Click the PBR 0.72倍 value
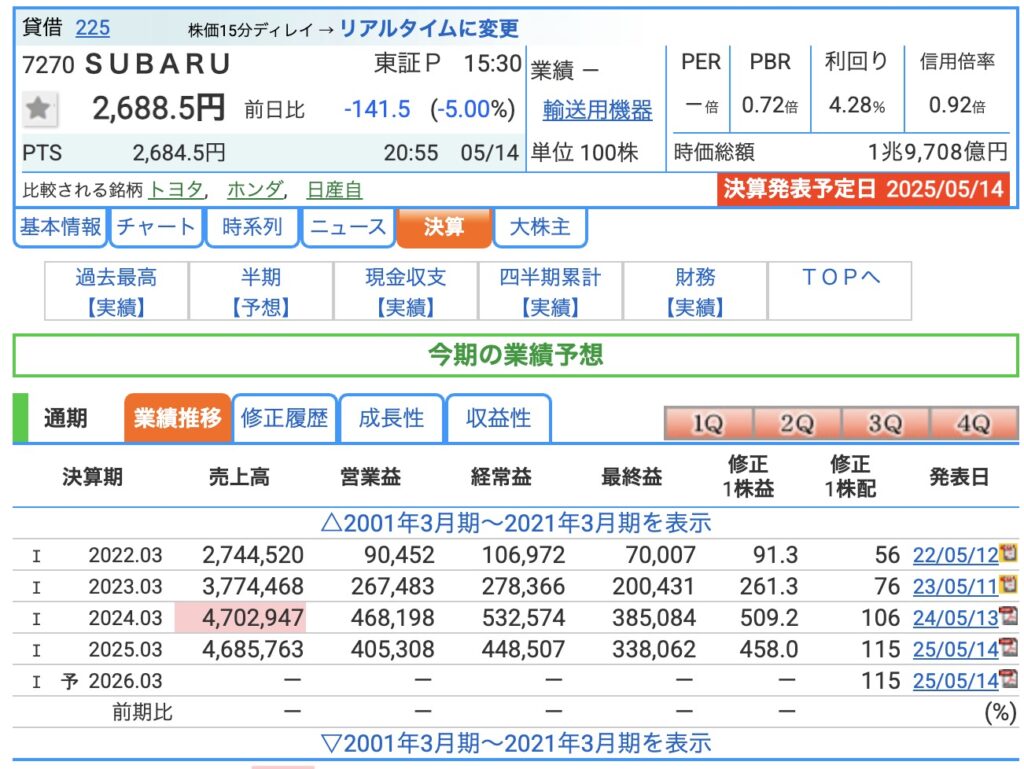This screenshot has height=769, width=1024. click(x=770, y=104)
